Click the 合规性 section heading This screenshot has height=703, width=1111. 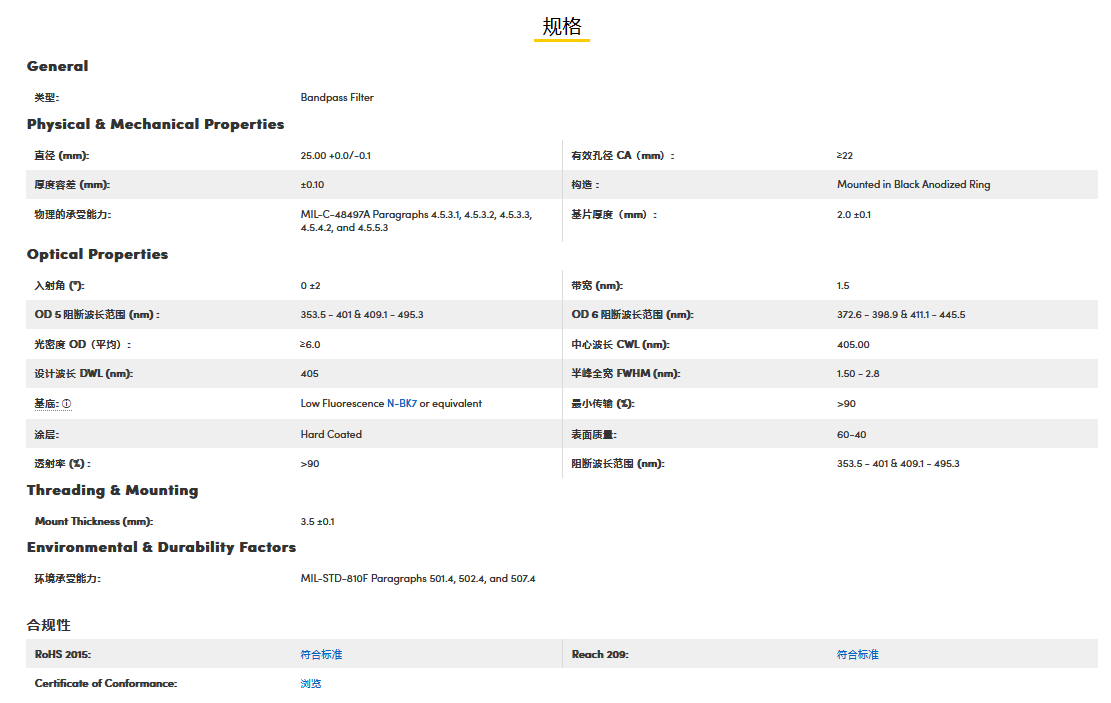point(49,625)
